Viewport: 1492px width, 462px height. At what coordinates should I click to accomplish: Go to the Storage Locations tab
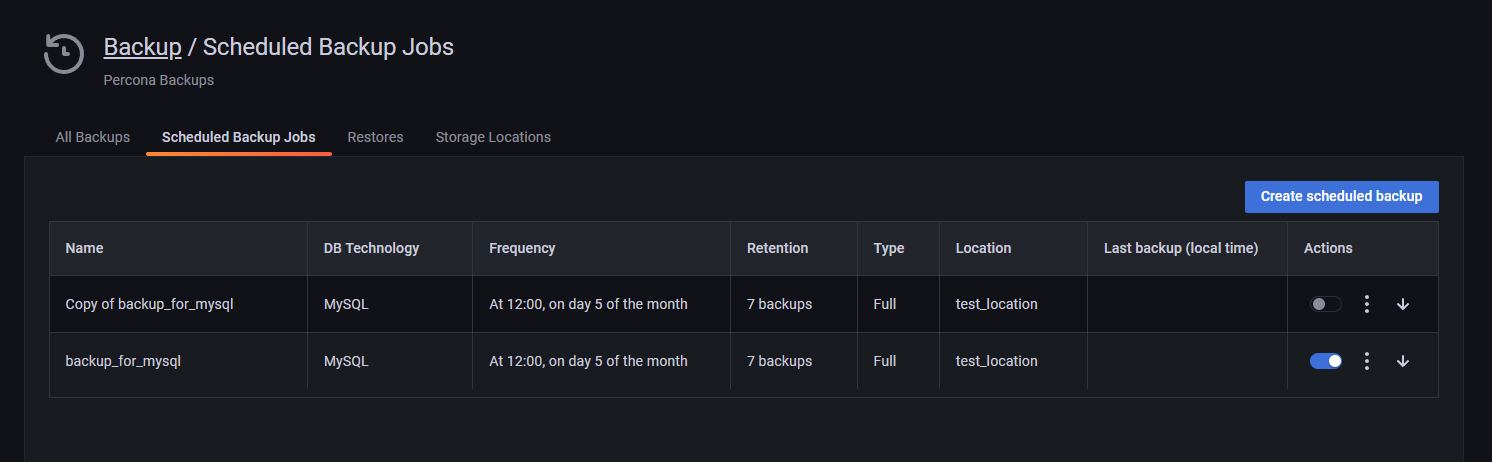493,137
